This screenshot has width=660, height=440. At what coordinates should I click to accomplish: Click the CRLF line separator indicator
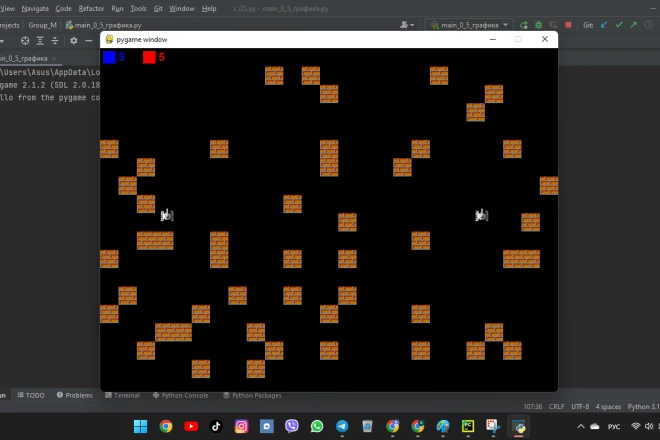(556, 407)
